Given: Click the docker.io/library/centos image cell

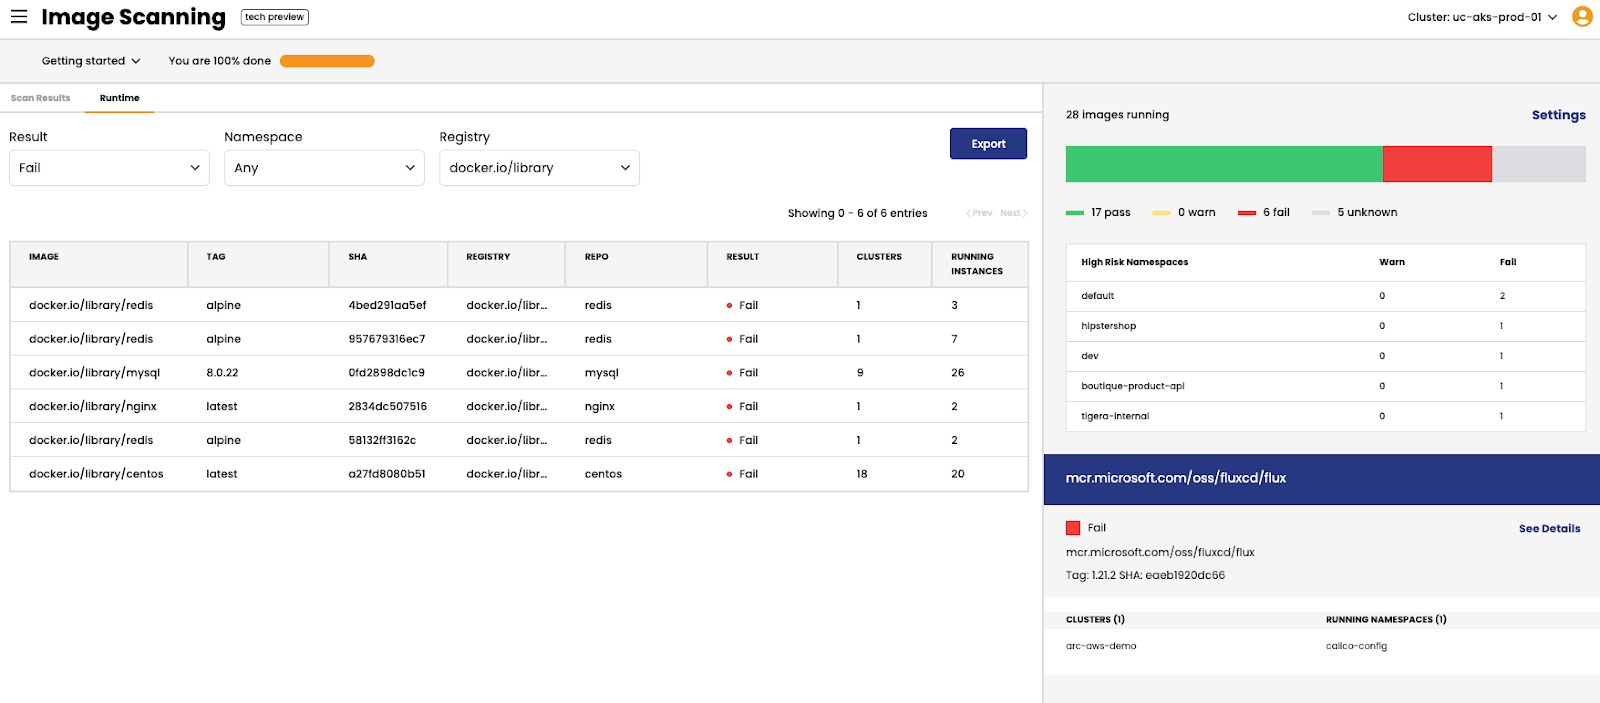Looking at the screenshot, I should [96, 474].
